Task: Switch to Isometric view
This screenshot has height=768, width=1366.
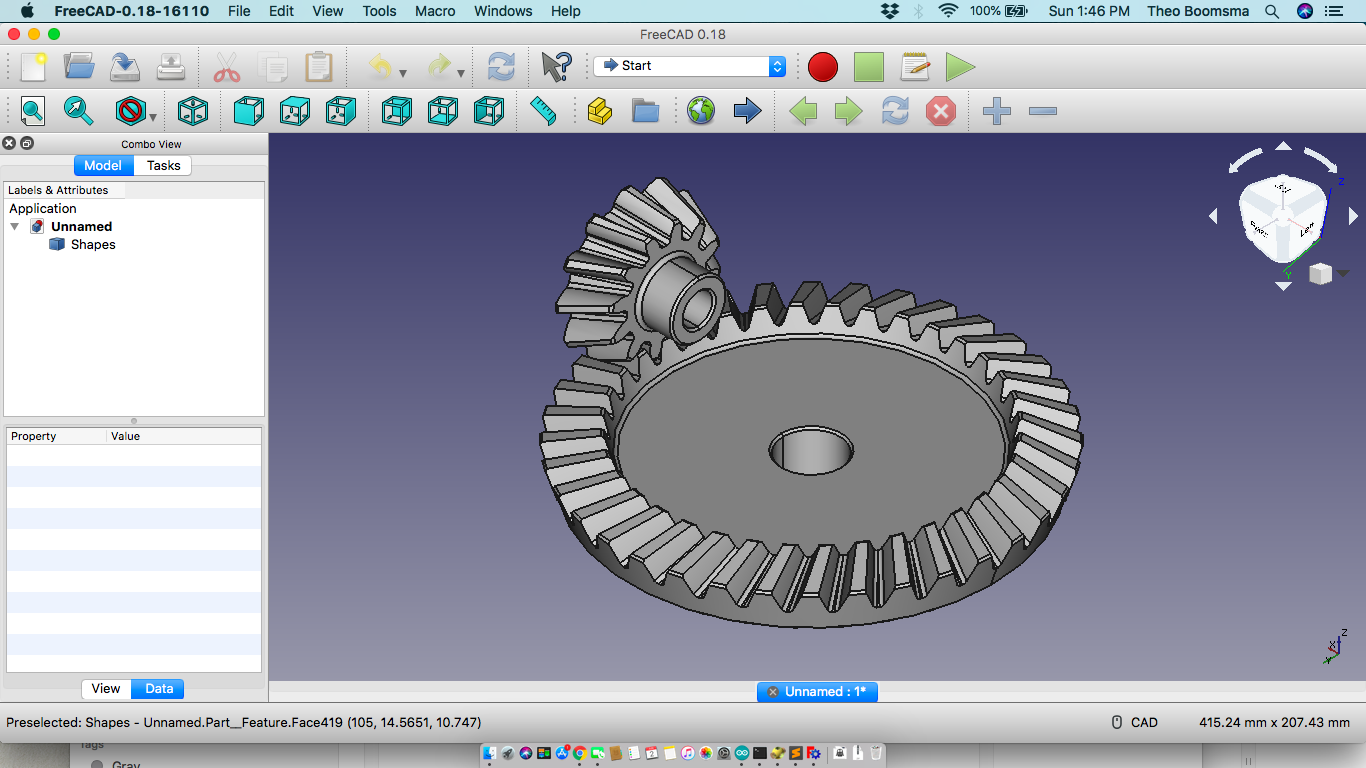Action: [x=193, y=111]
